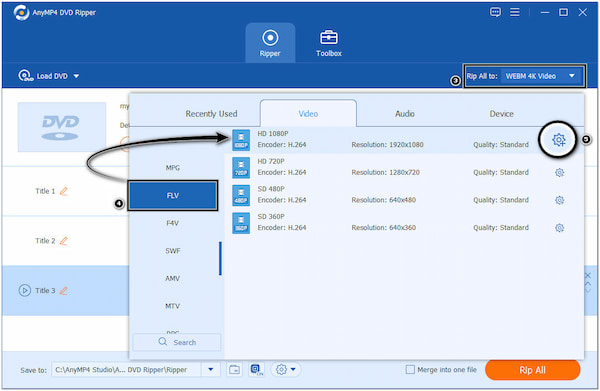Screen dimensions: 600x391
Task: Open the Ripper tab
Action: click(x=270, y=43)
